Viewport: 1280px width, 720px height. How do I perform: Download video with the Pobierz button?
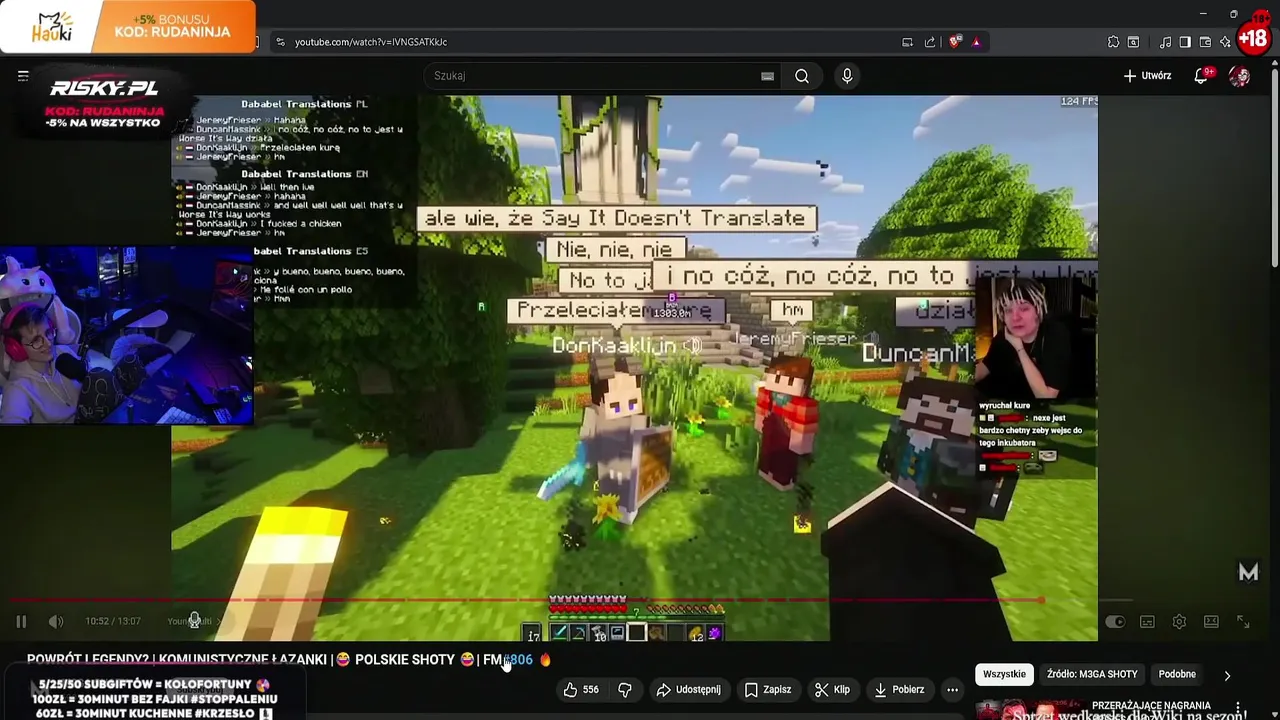click(899, 689)
